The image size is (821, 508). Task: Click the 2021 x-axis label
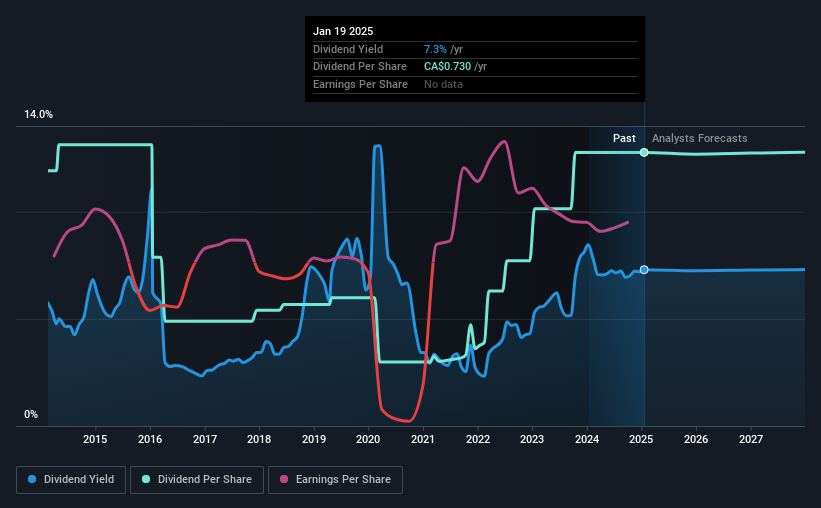[x=423, y=439]
